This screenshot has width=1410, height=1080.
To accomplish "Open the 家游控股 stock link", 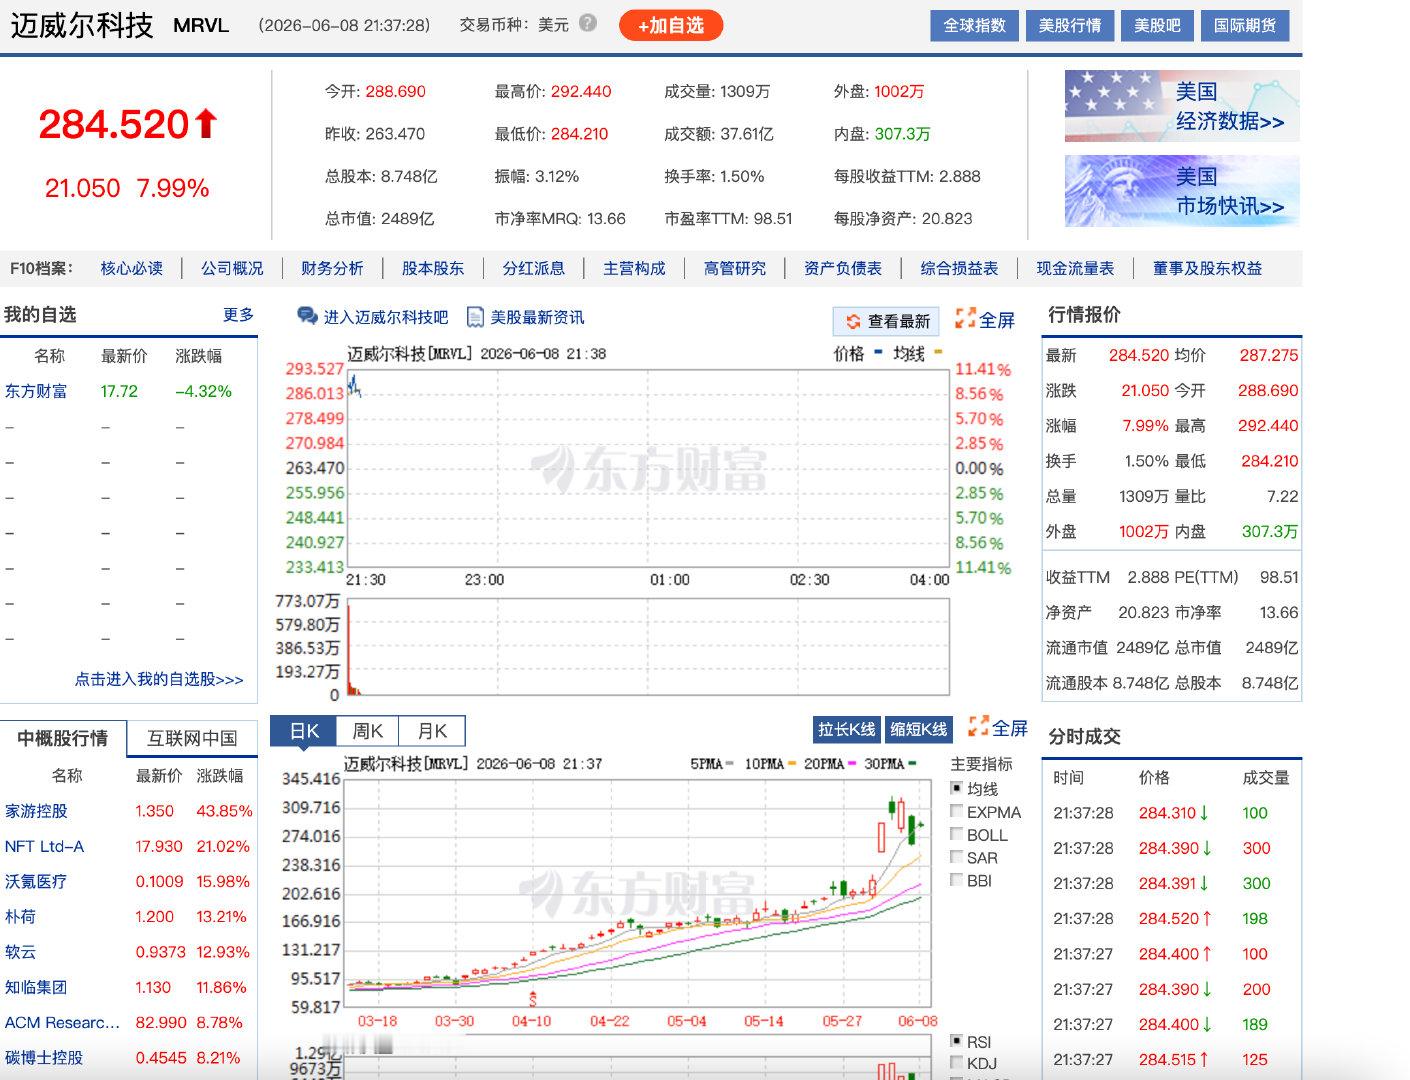I will [x=36, y=811].
